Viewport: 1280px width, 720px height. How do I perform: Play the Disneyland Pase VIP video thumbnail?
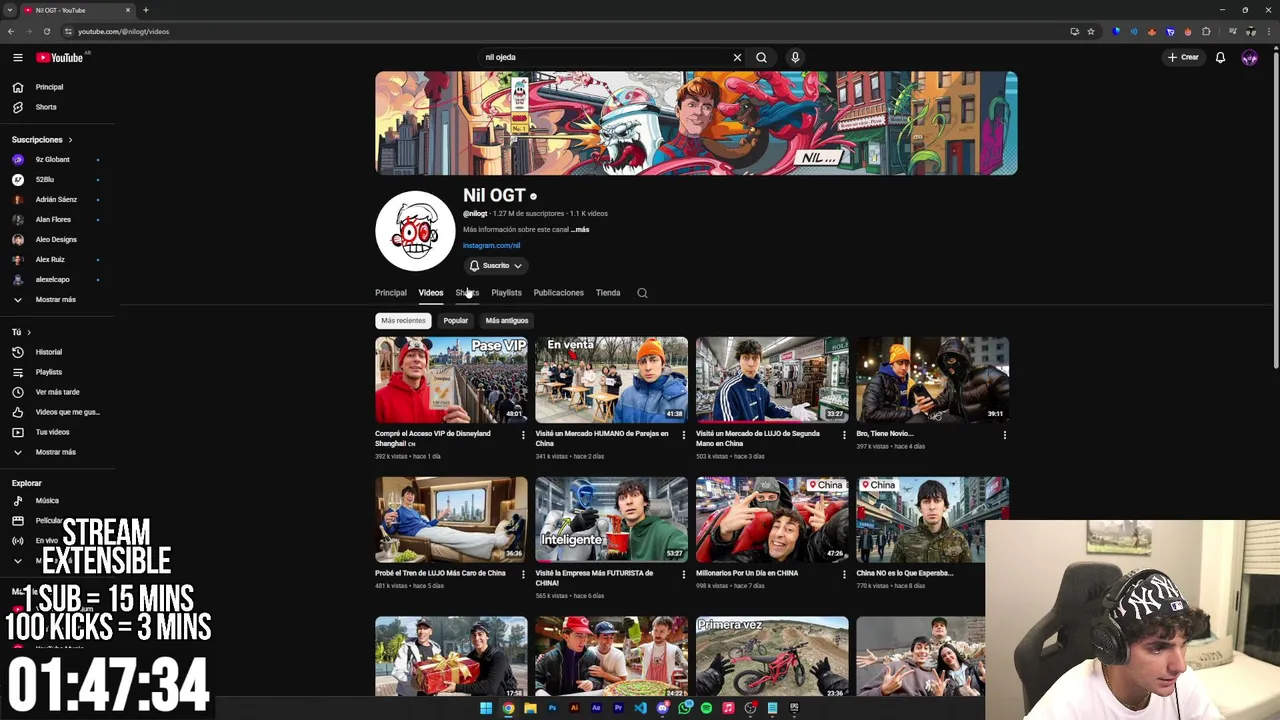coord(451,380)
